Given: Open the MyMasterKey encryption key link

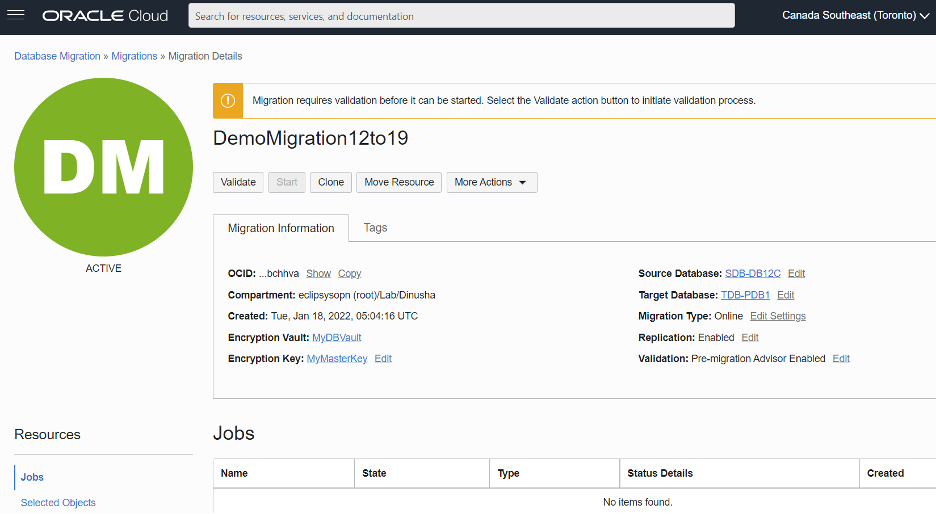Looking at the screenshot, I should click(337, 359).
